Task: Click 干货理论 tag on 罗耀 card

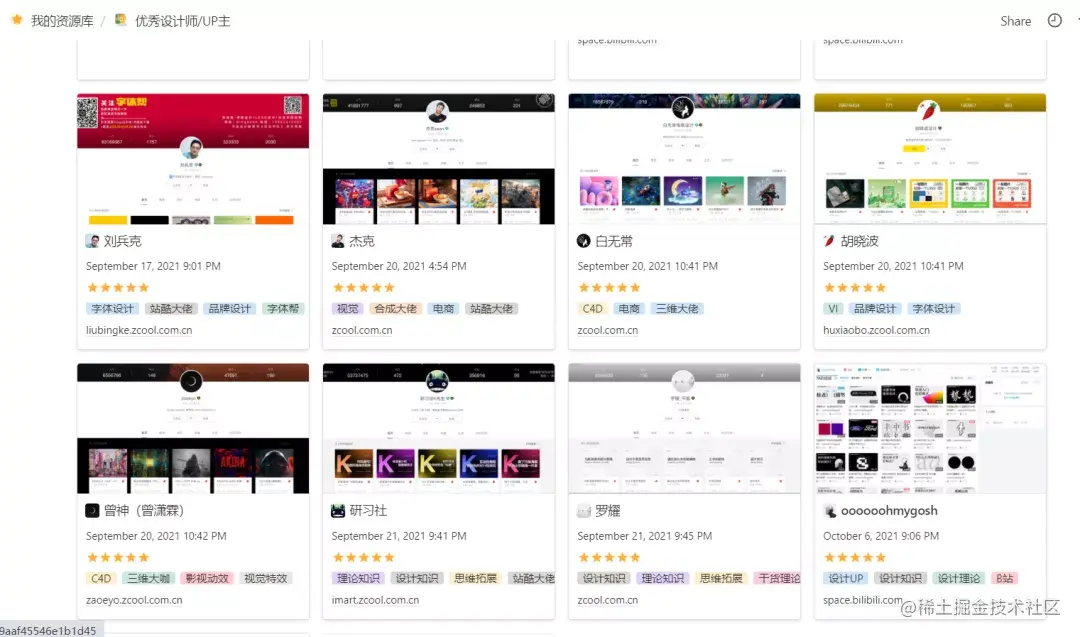Action: click(778, 578)
